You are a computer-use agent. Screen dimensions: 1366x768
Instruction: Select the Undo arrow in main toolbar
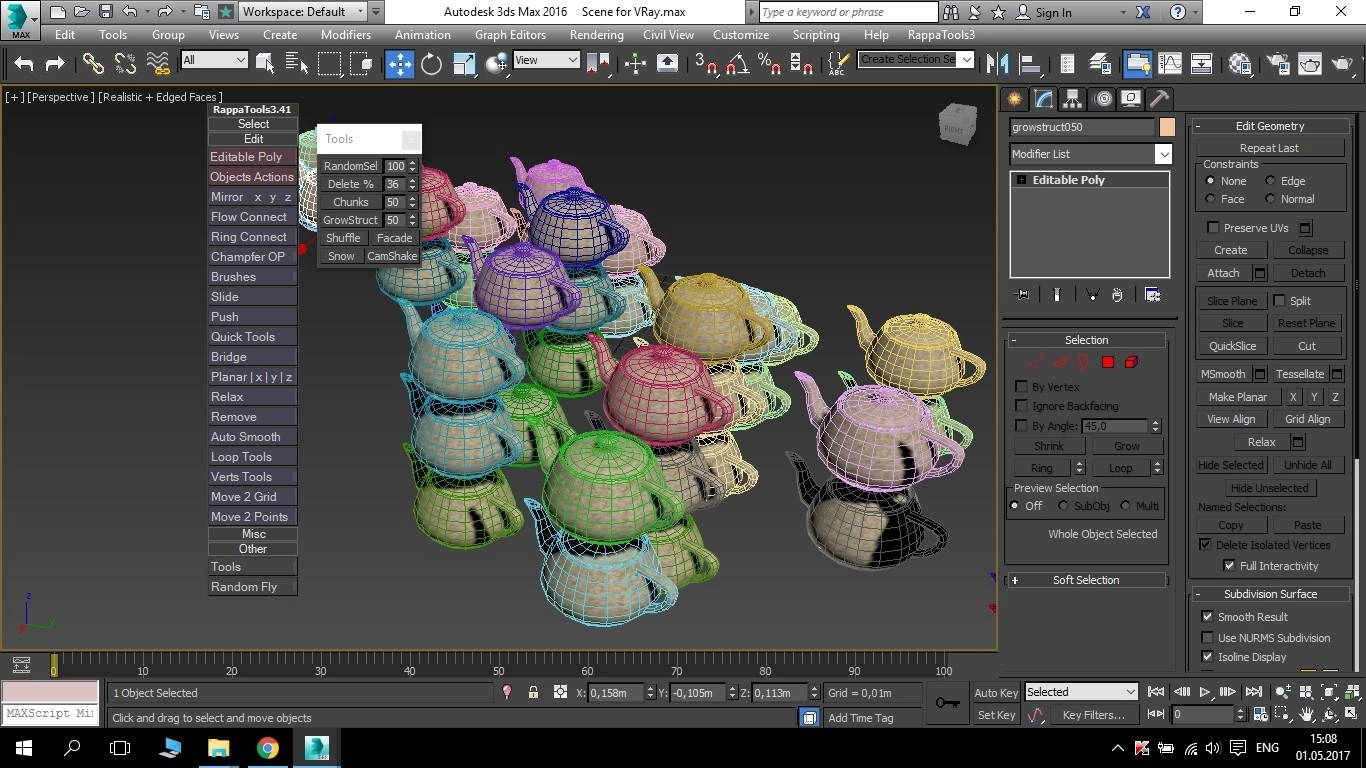(24, 63)
